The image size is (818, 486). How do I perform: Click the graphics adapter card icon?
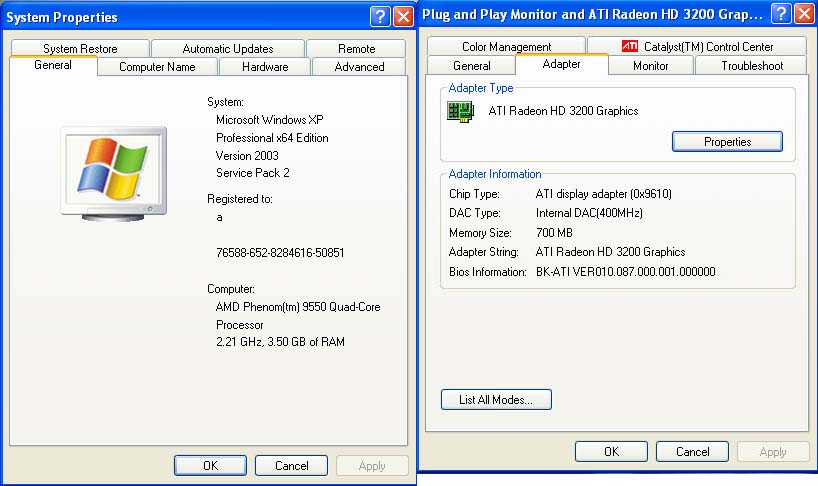(460, 112)
